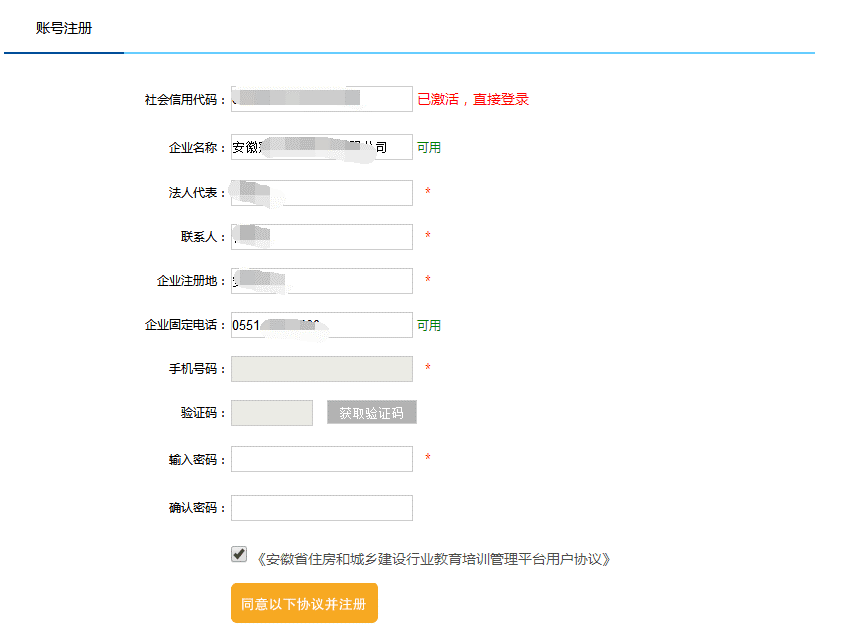Click the 已激活，直接登录 red message
844x633 pixels.
click(x=472, y=100)
